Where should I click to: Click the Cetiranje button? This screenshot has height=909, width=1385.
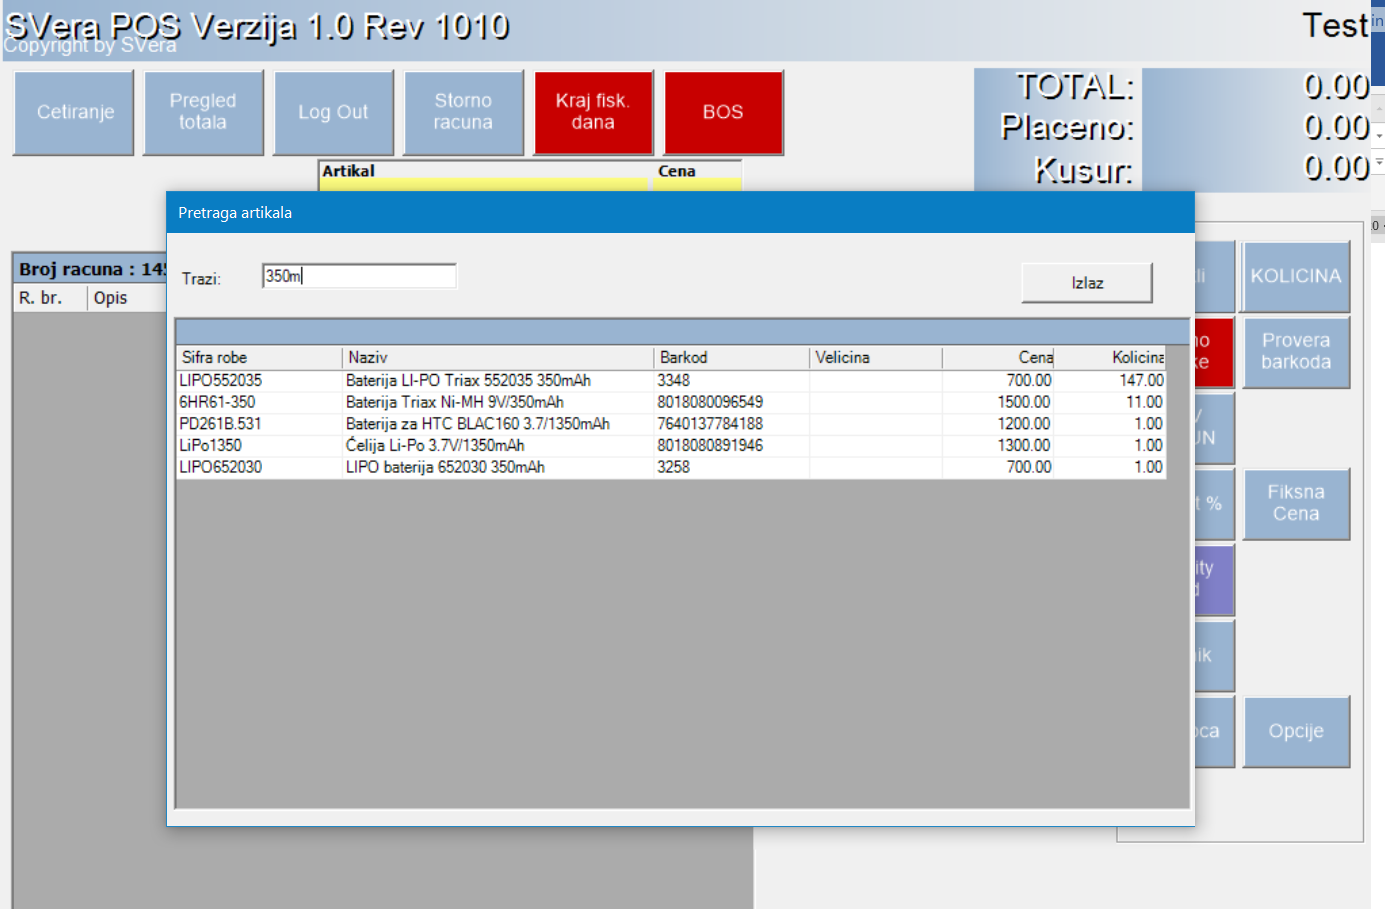(x=74, y=112)
